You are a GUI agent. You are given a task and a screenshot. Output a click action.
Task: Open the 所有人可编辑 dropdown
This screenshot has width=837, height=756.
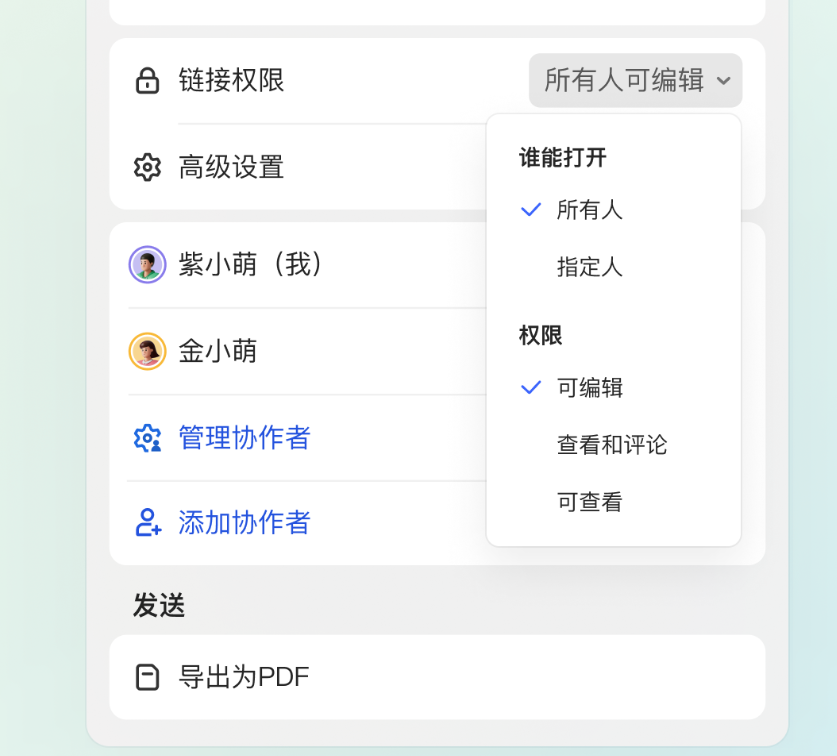(635, 81)
